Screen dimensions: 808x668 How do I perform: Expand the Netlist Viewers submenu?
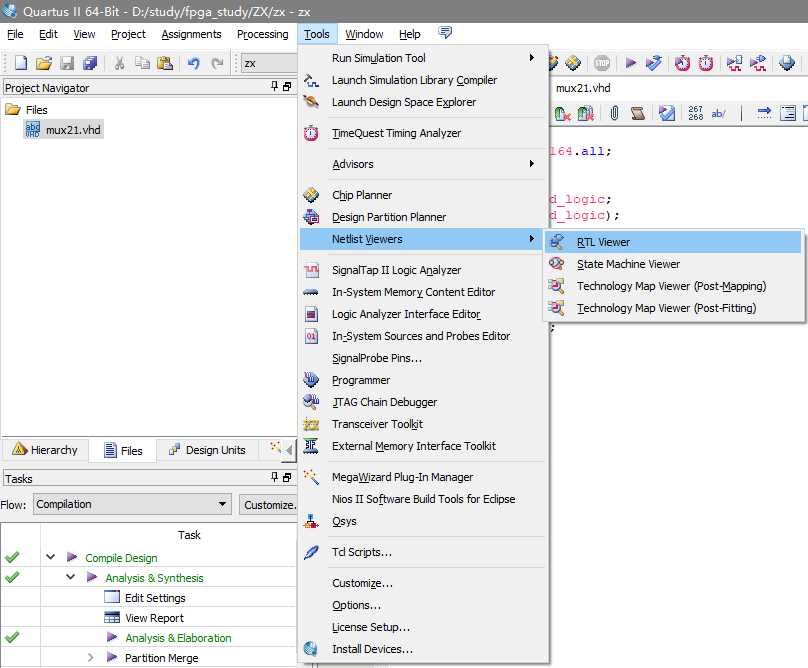423,239
